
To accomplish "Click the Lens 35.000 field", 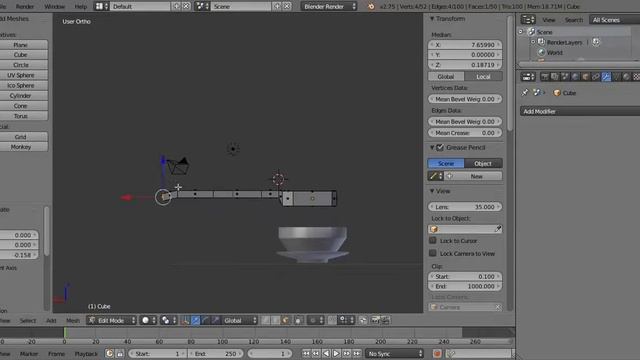I will (465, 207).
